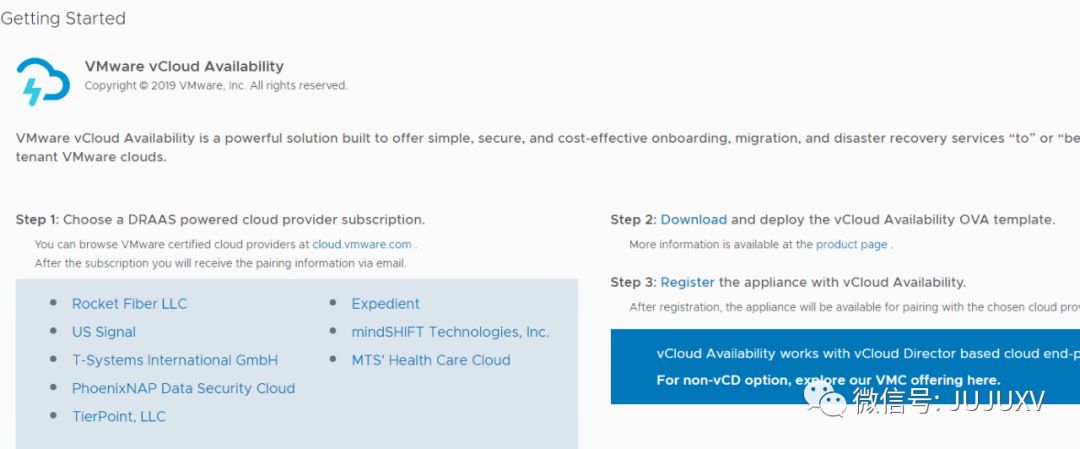1080x449 pixels.
Task: Click the Download link in Step 2
Action: pyautogui.click(x=693, y=219)
